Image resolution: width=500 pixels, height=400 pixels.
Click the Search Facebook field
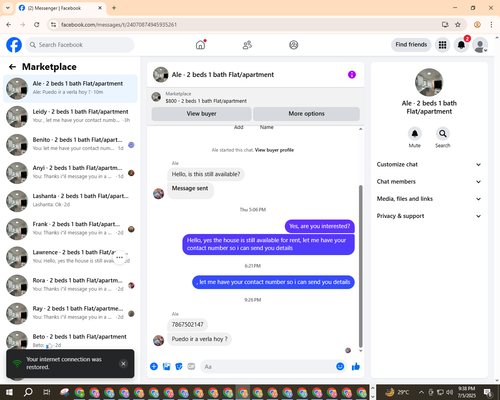pos(80,45)
